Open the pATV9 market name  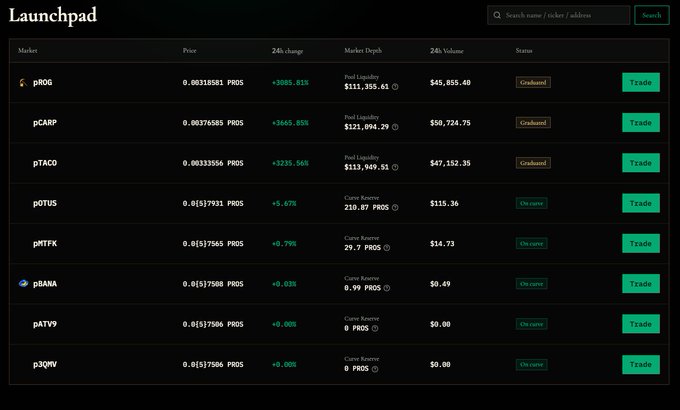point(45,324)
